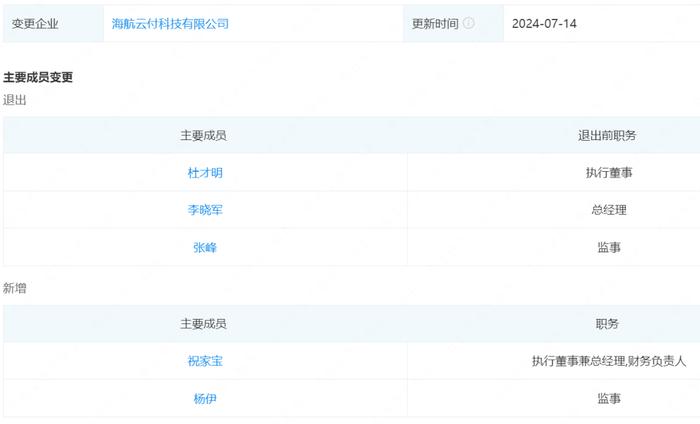Select the 总经理 cell for 李晓军
The width and height of the screenshot is (700, 424).
(609, 210)
